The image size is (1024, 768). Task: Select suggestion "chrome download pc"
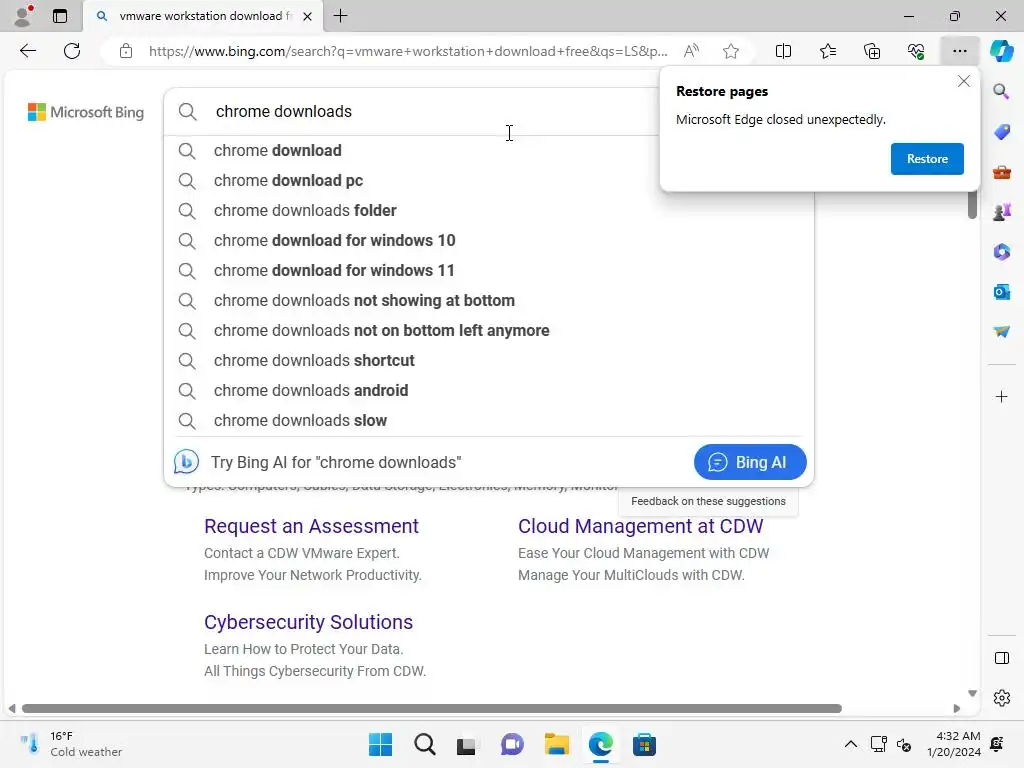point(488,180)
